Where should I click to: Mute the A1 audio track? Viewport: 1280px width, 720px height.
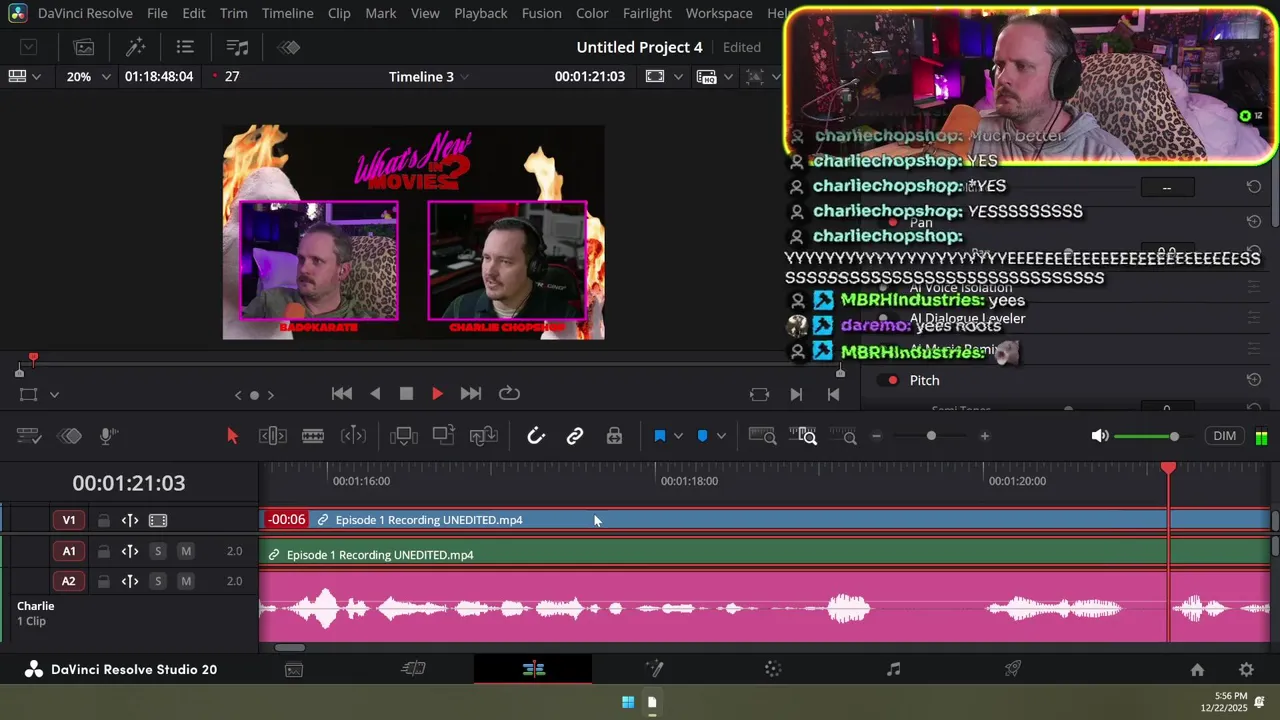click(186, 551)
